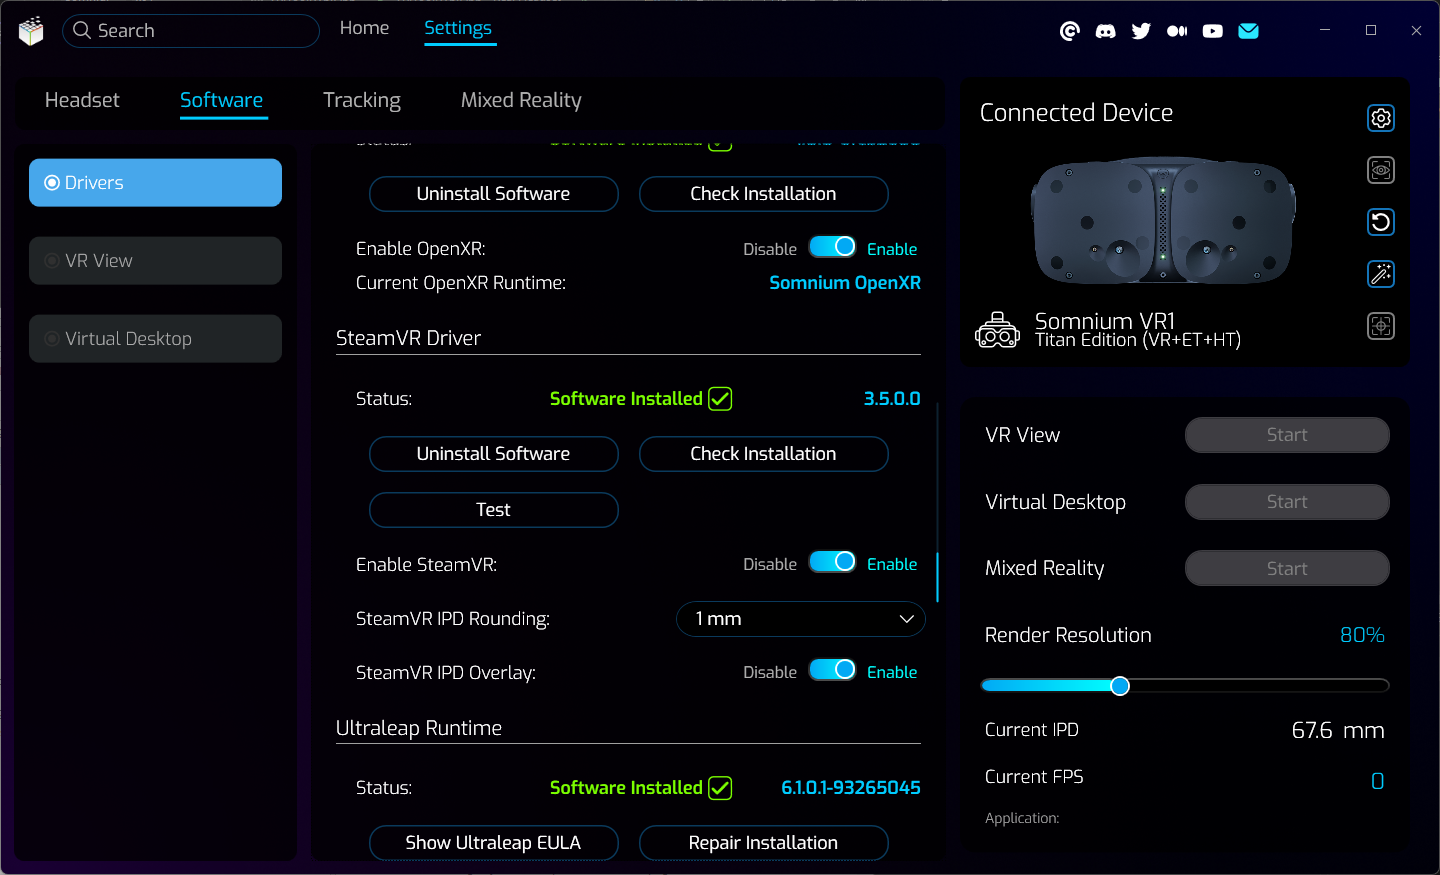Open the YouTube channel icon
The image size is (1440, 875).
click(x=1212, y=31)
